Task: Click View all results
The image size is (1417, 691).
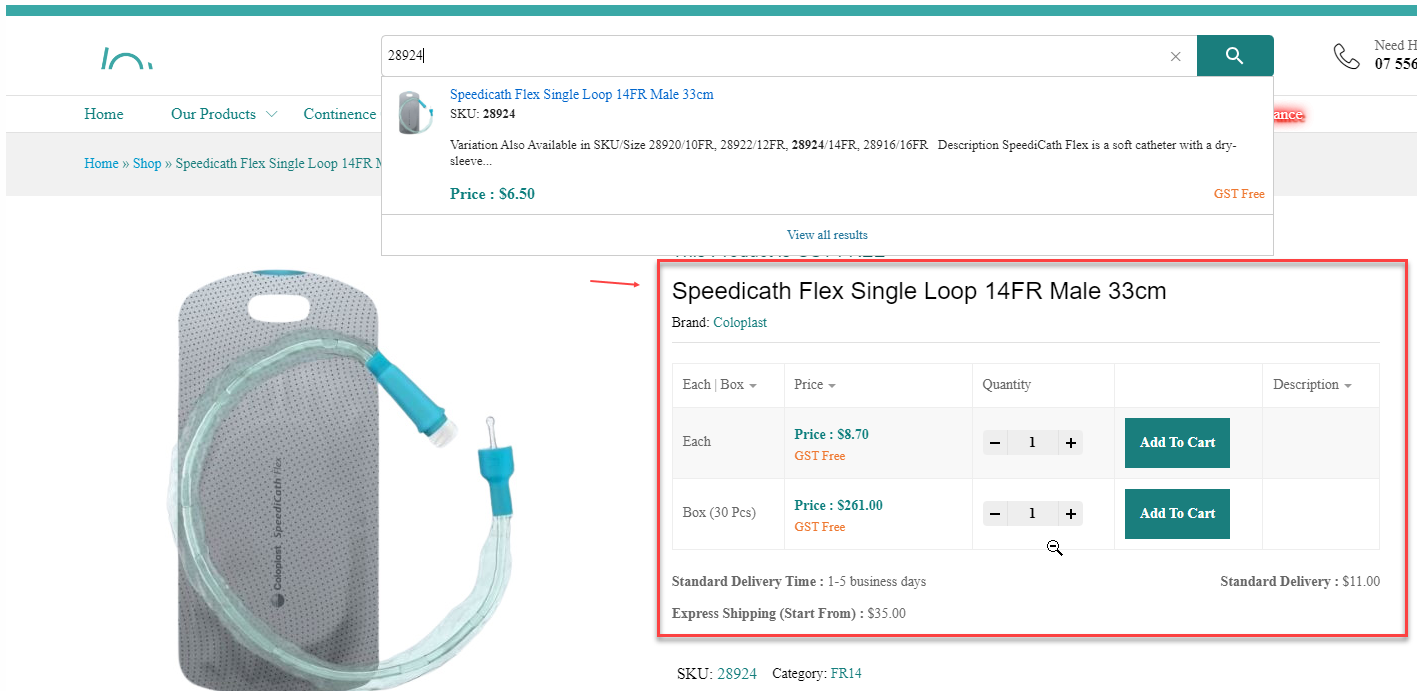Action: [x=827, y=235]
